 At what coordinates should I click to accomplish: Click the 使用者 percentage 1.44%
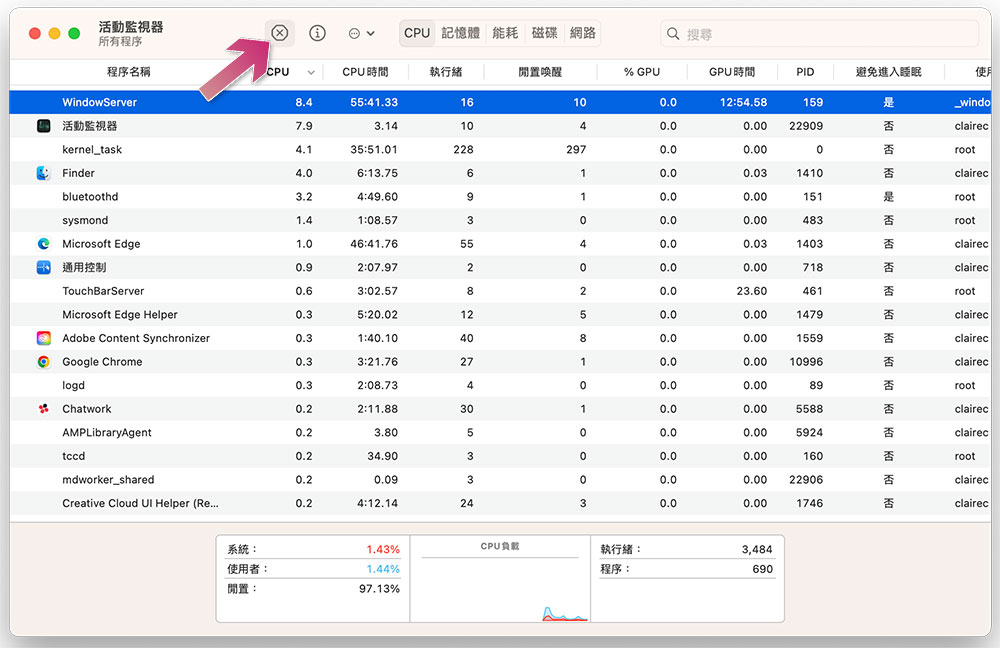click(383, 569)
